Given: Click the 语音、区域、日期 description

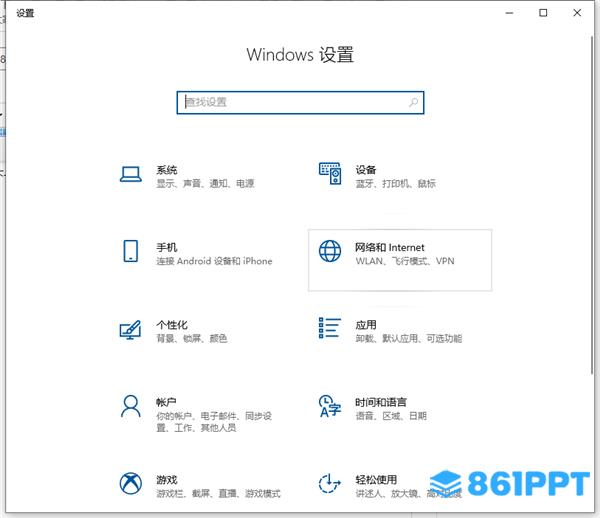Looking at the screenshot, I should 391,416.
